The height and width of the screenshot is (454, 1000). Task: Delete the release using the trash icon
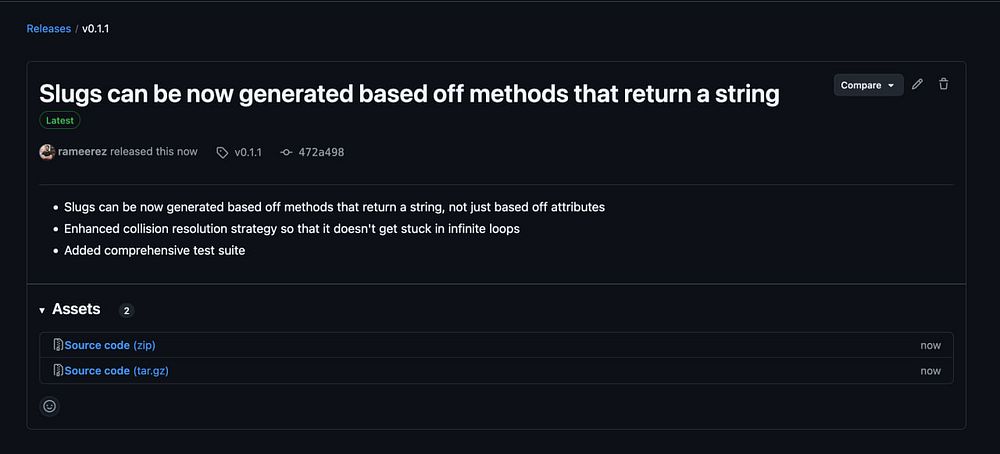[x=944, y=85]
